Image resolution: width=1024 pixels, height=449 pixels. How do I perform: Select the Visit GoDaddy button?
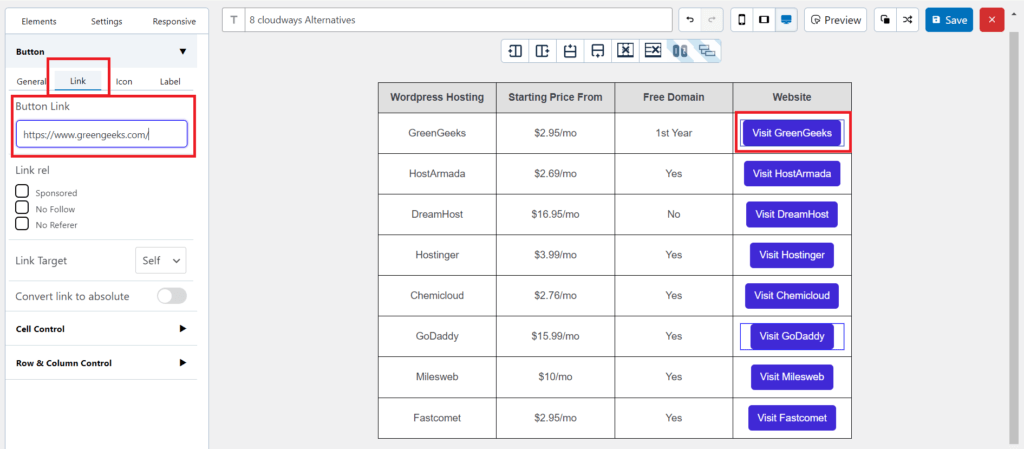pyautogui.click(x=792, y=336)
